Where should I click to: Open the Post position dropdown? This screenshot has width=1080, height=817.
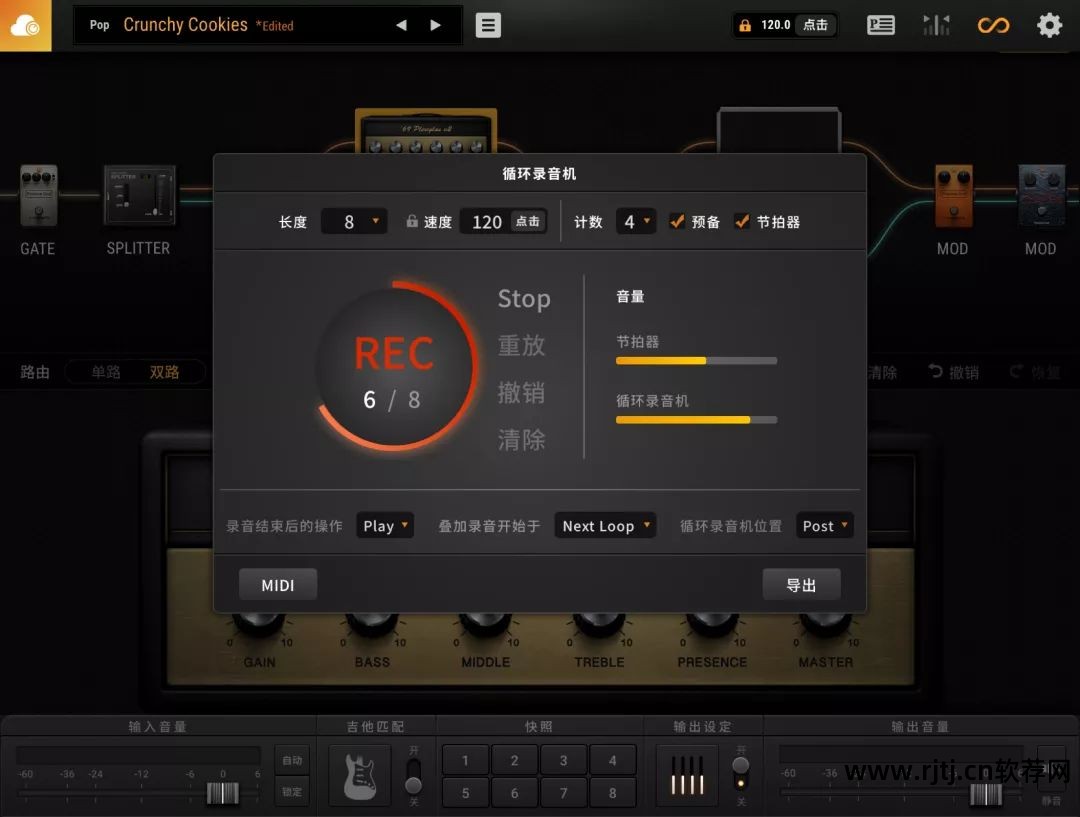tap(824, 525)
